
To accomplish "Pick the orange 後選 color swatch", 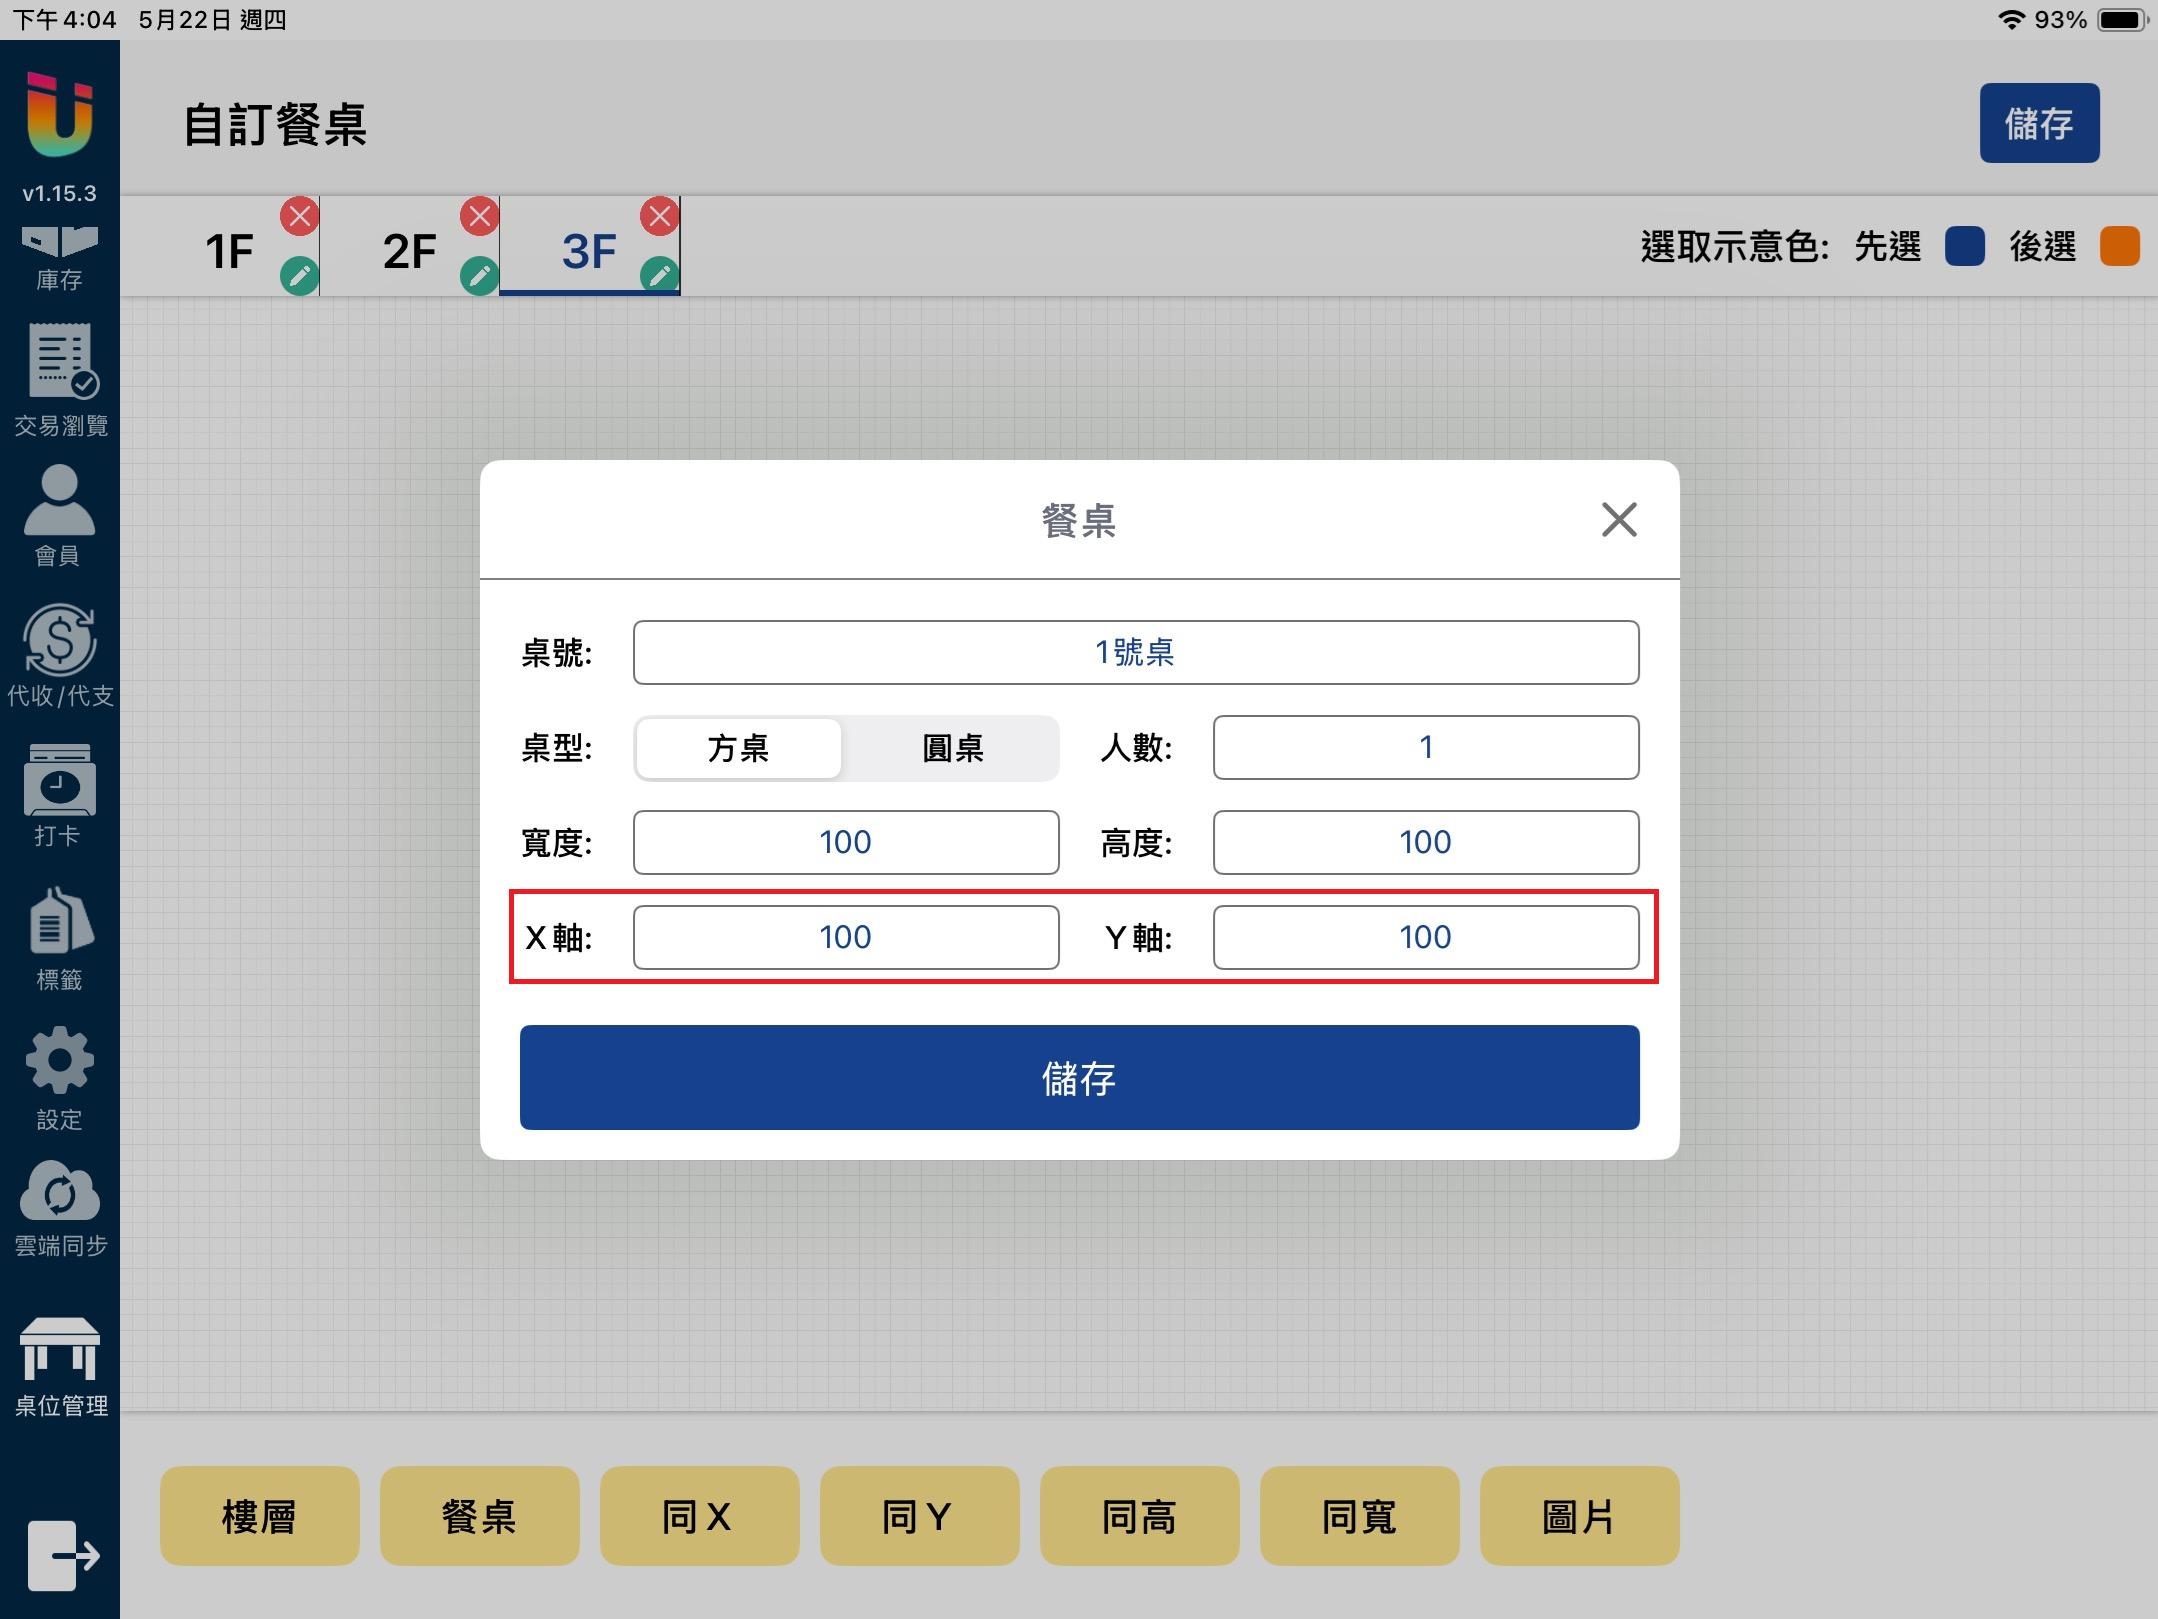I will point(2119,246).
